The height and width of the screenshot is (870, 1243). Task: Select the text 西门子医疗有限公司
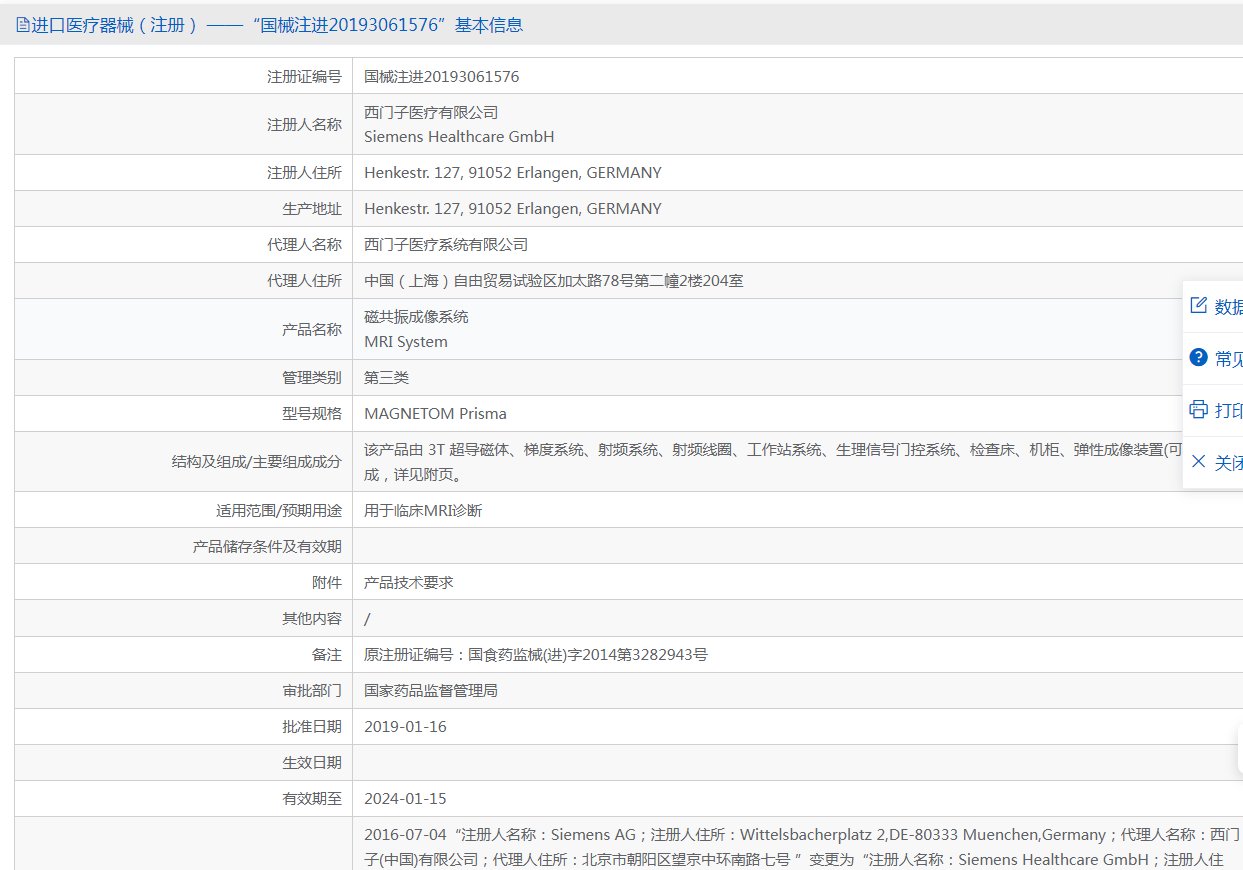click(431, 113)
